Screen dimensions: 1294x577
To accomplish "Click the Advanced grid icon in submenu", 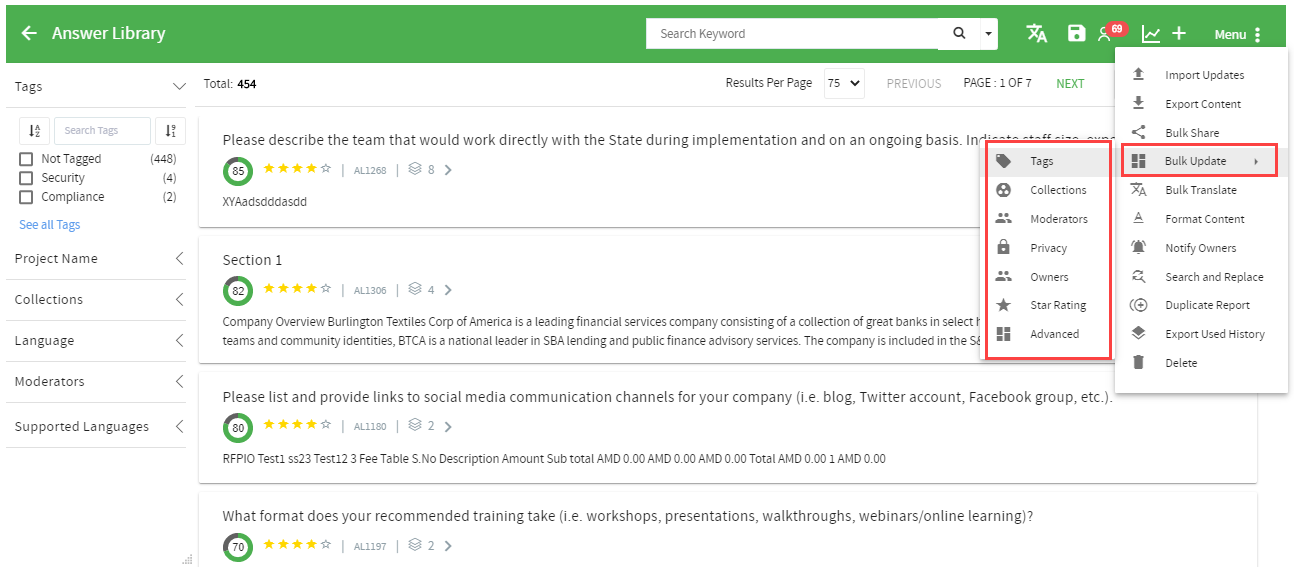I will (x=1004, y=334).
